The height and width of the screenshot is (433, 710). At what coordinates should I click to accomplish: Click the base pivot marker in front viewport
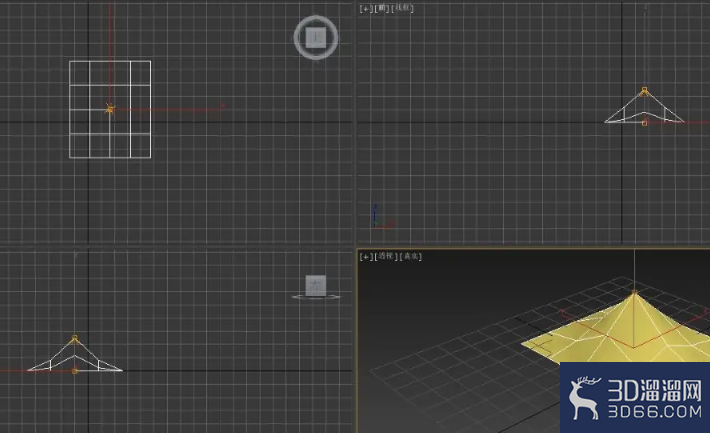coord(645,122)
